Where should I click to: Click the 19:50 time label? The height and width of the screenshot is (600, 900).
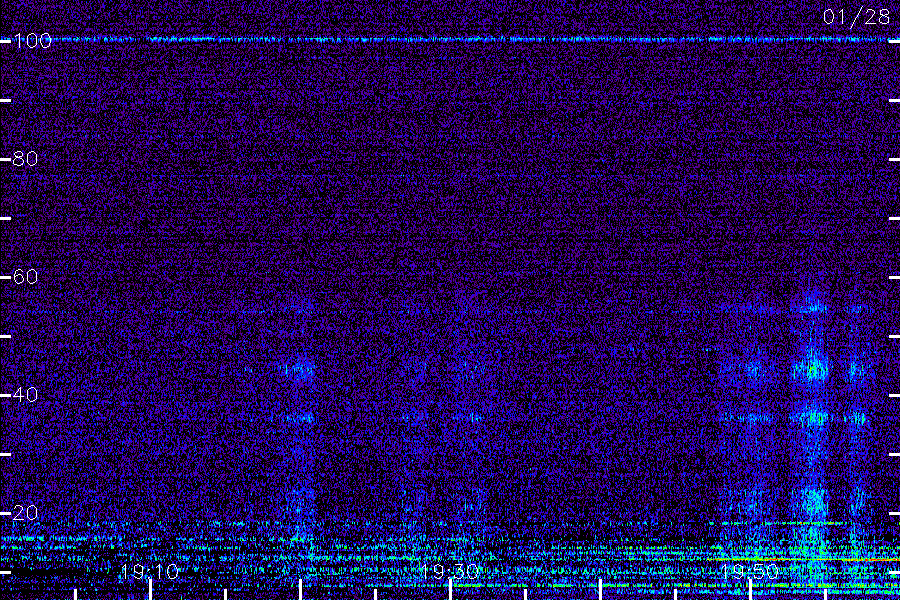[750, 572]
